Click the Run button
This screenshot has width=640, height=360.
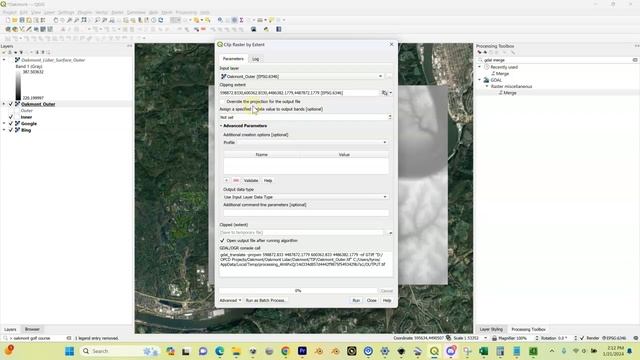coord(356,300)
